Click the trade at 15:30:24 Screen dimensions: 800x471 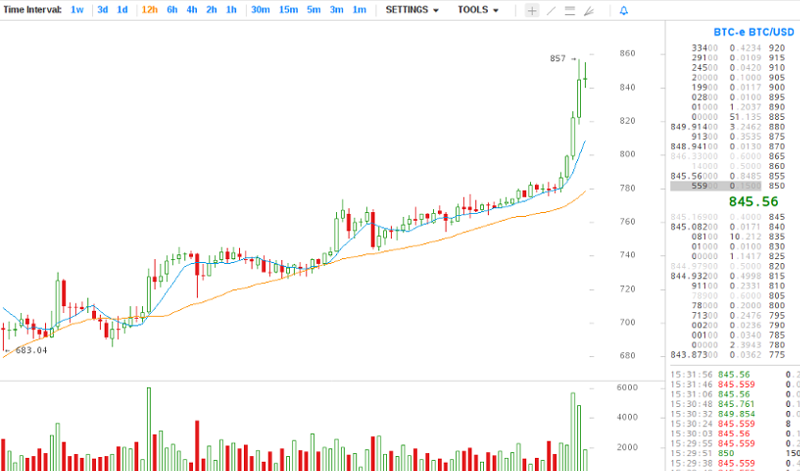click(x=735, y=424)
